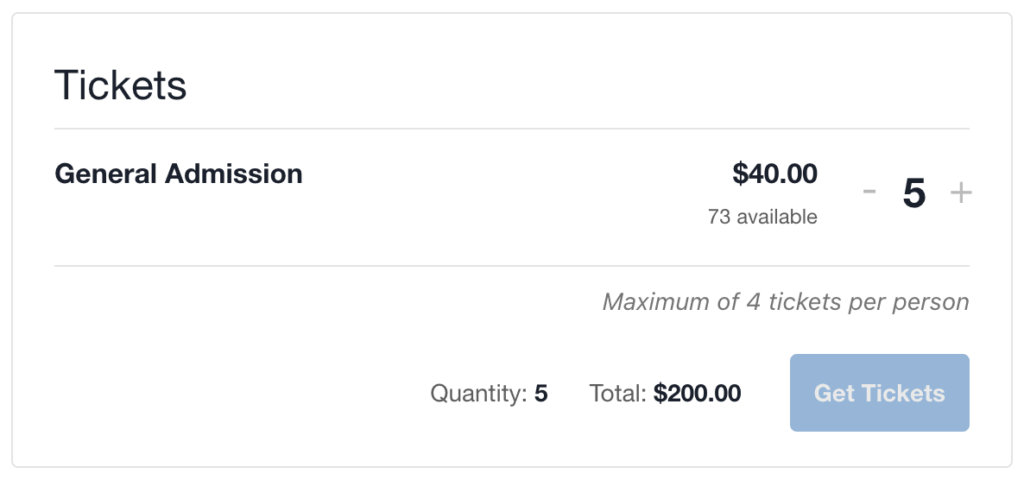This screenshot has height=480, width=1024.
Task: Click the word Maximum in limit note
Action: (657, 301)
